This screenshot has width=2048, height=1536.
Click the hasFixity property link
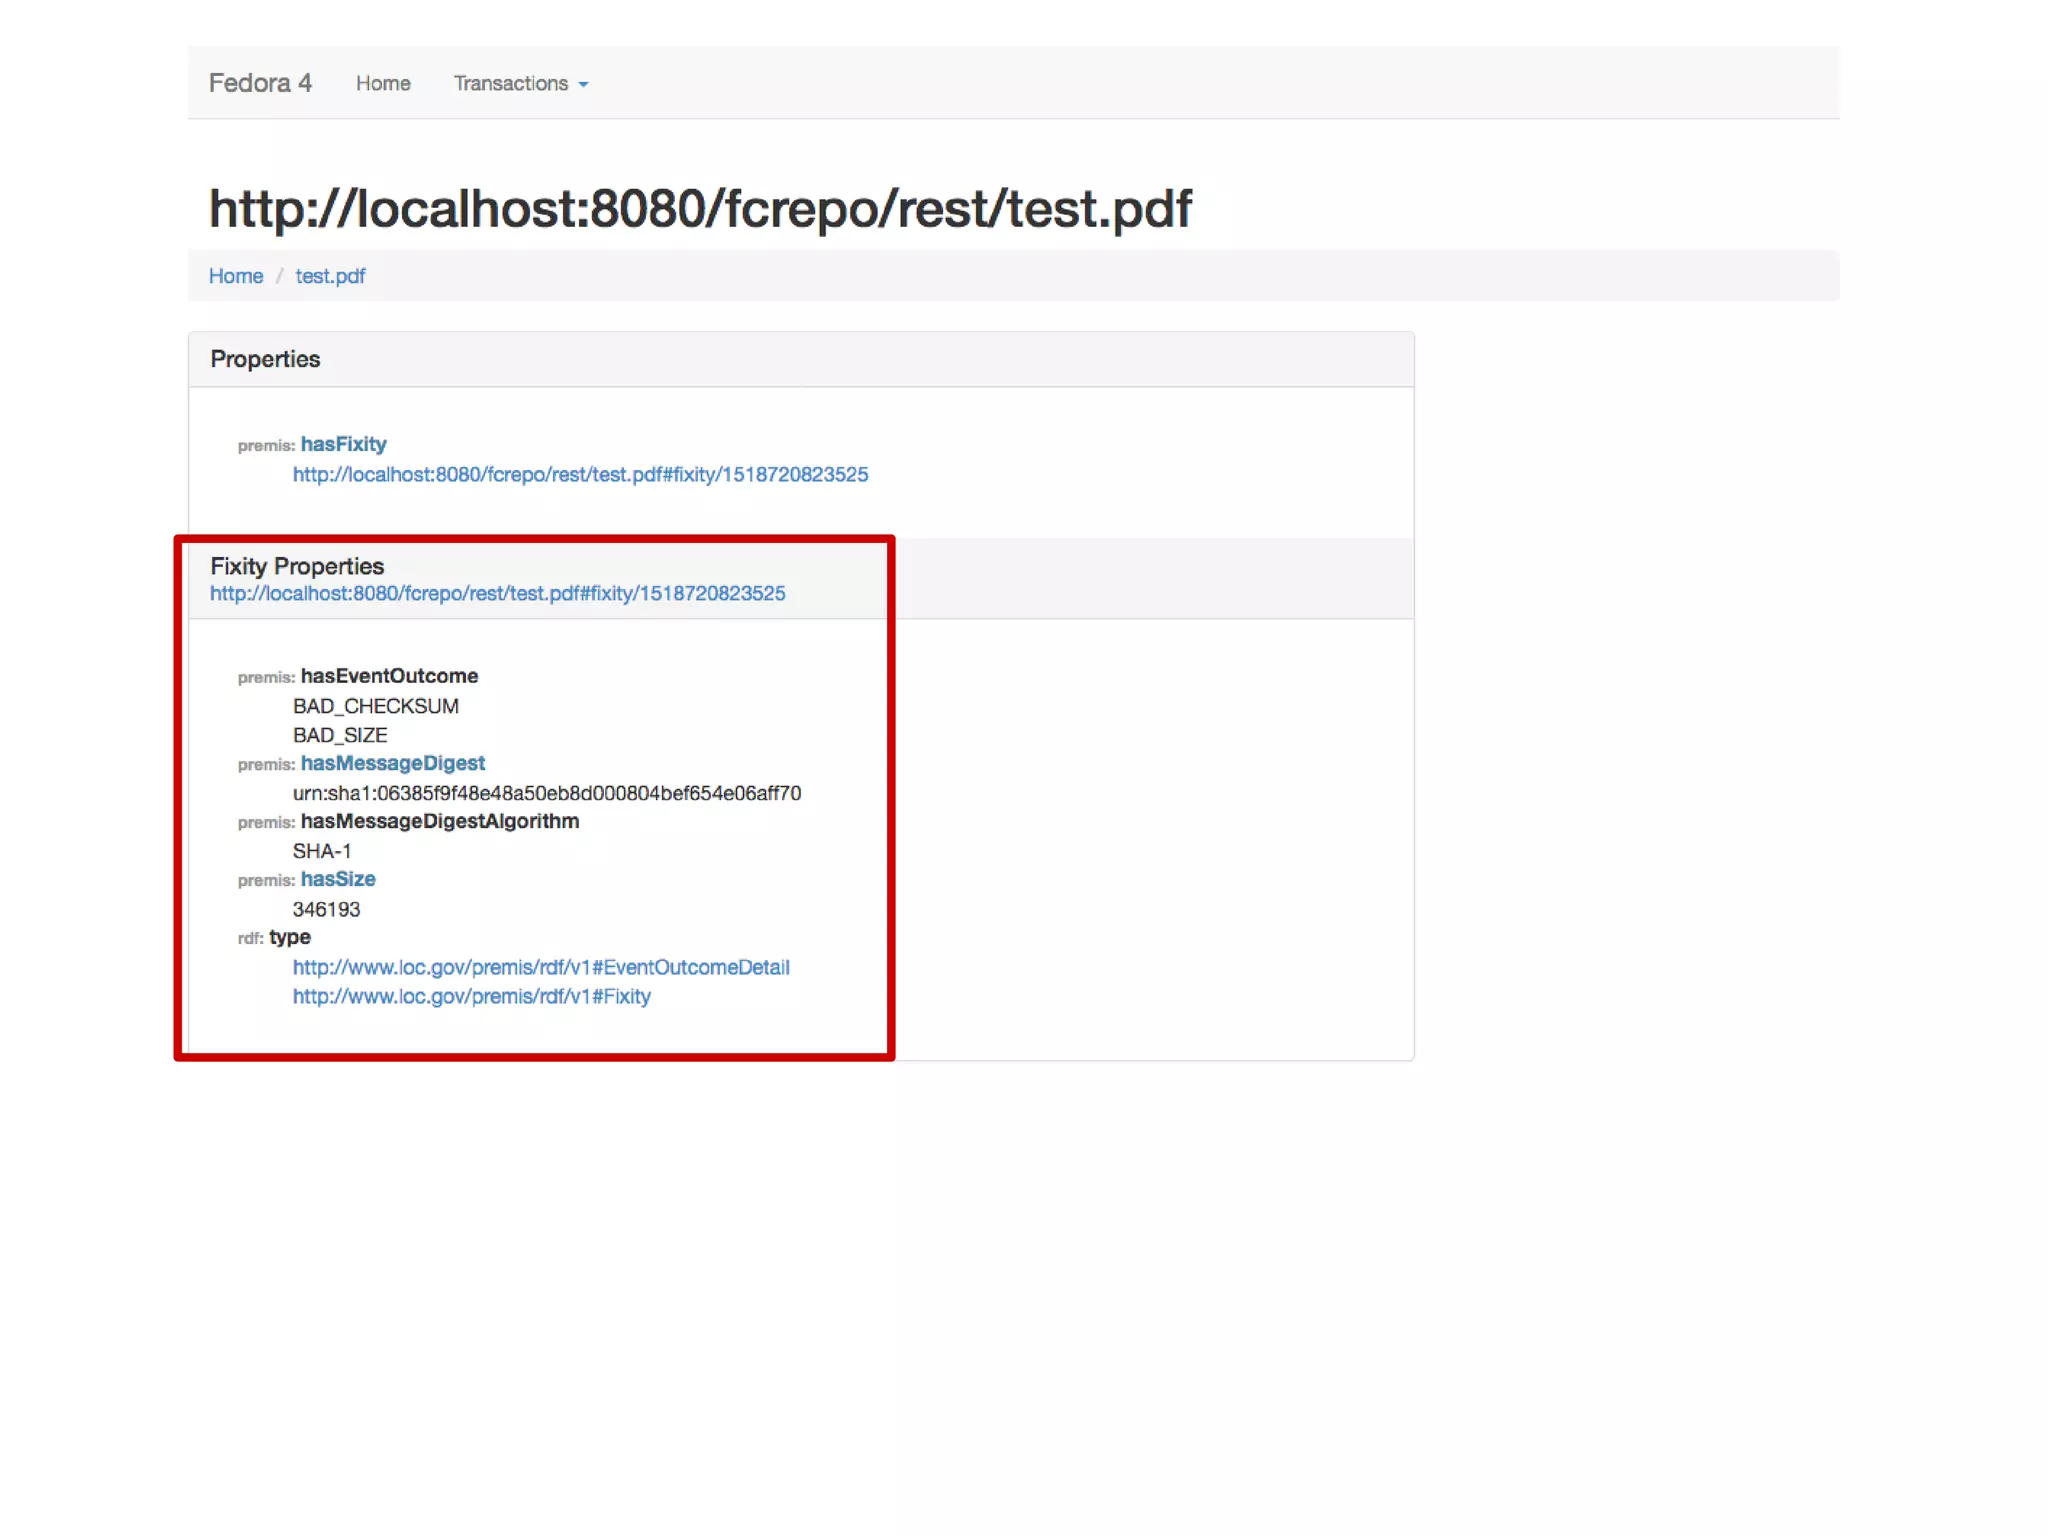coord(343,444)
